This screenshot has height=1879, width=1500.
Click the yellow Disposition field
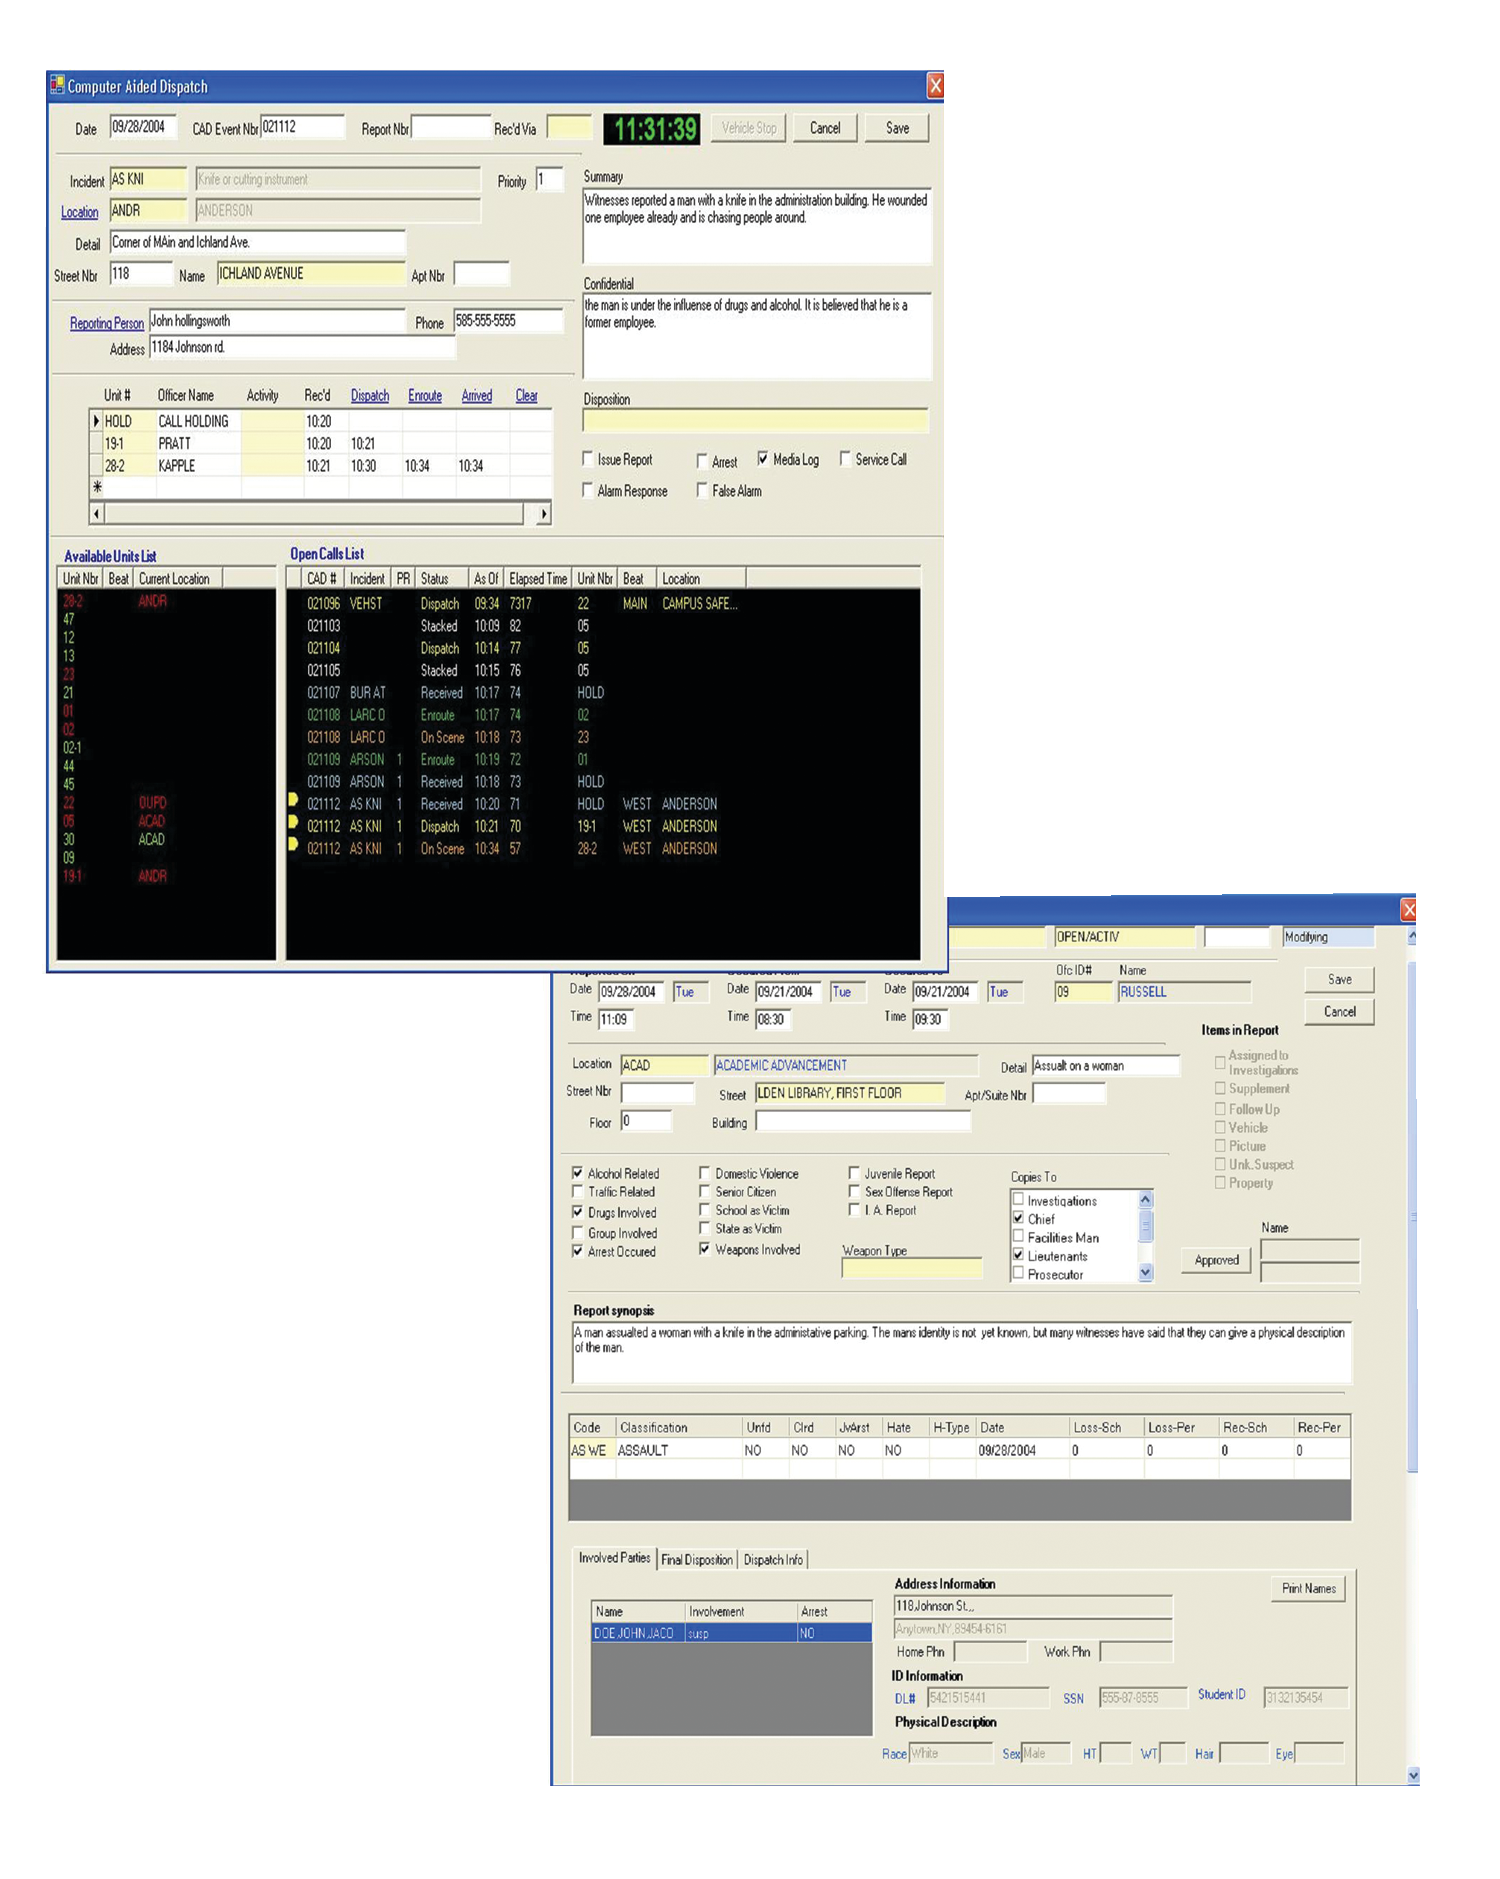755,421
